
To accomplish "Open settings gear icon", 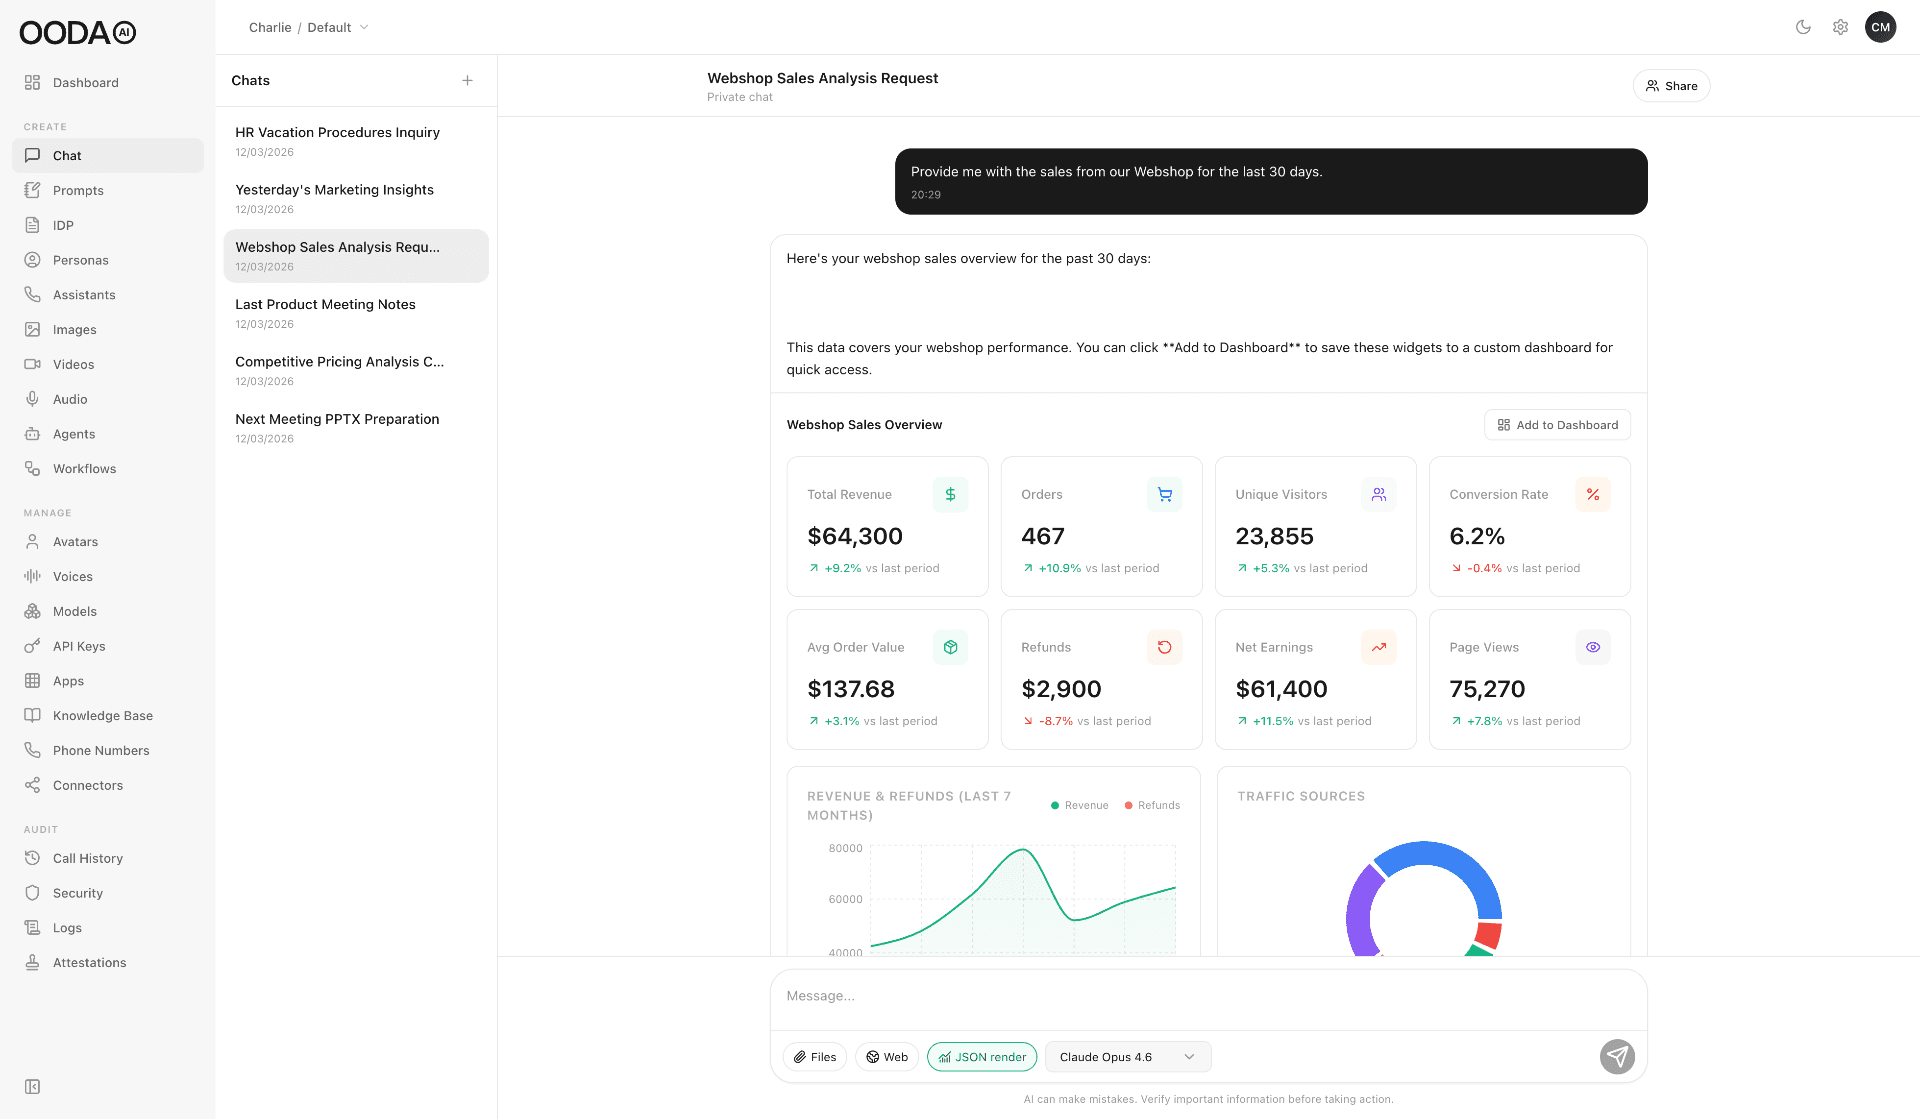I will click(x=1840, y=27).
